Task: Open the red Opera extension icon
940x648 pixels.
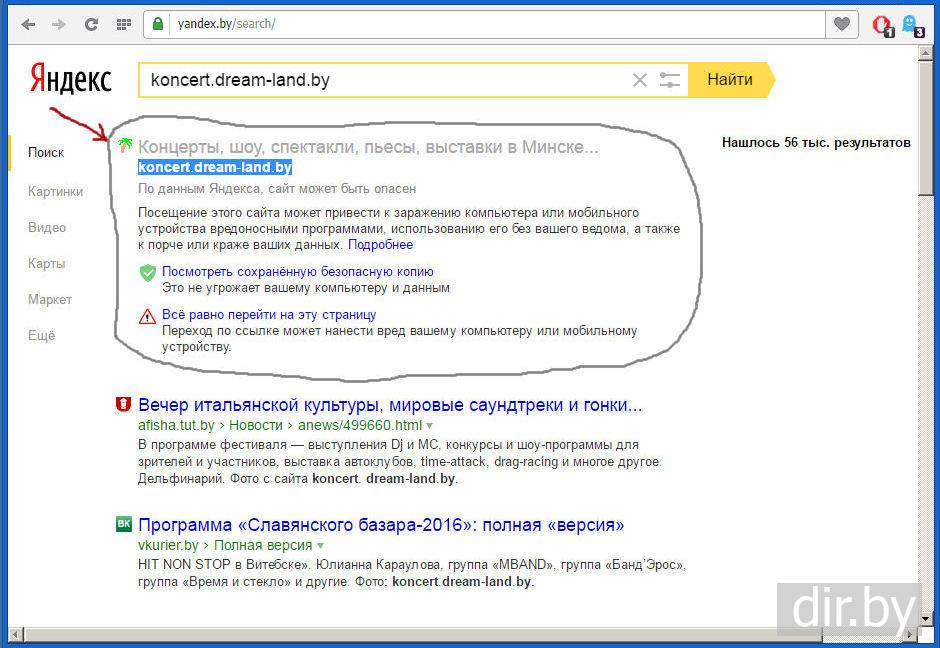Action: pyautogui.click(x=881, y=24)
